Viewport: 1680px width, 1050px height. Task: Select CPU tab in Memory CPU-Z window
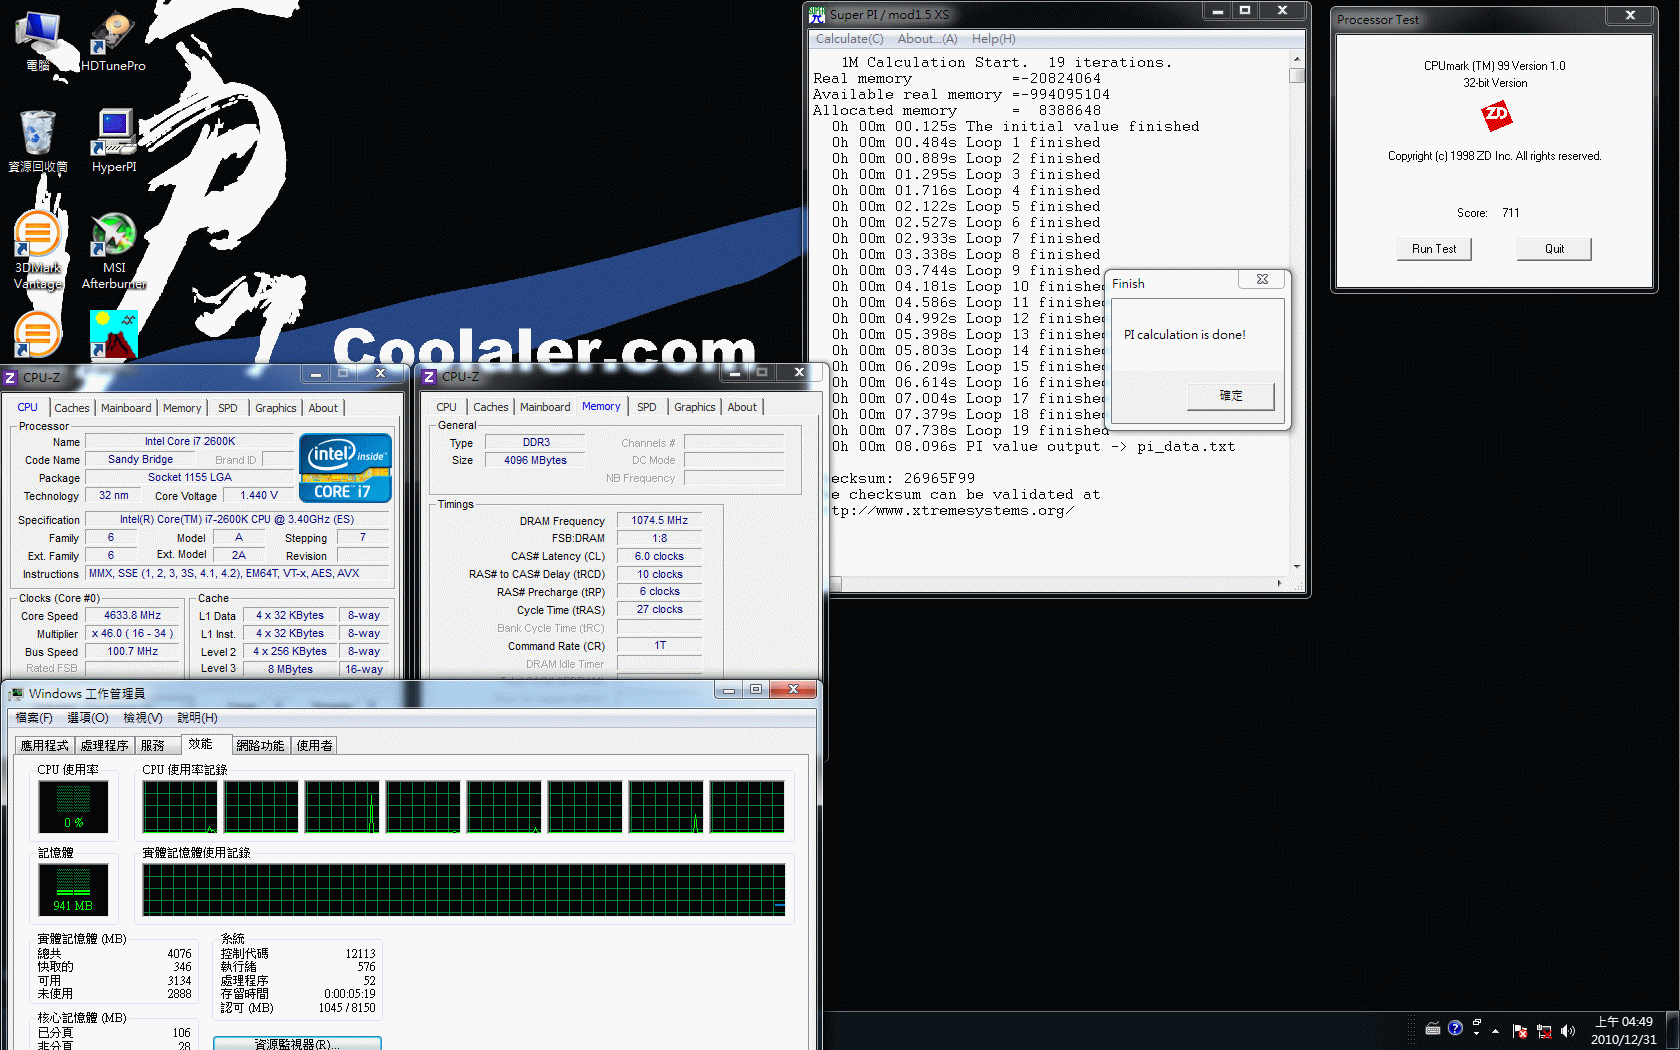coord(447,407)
